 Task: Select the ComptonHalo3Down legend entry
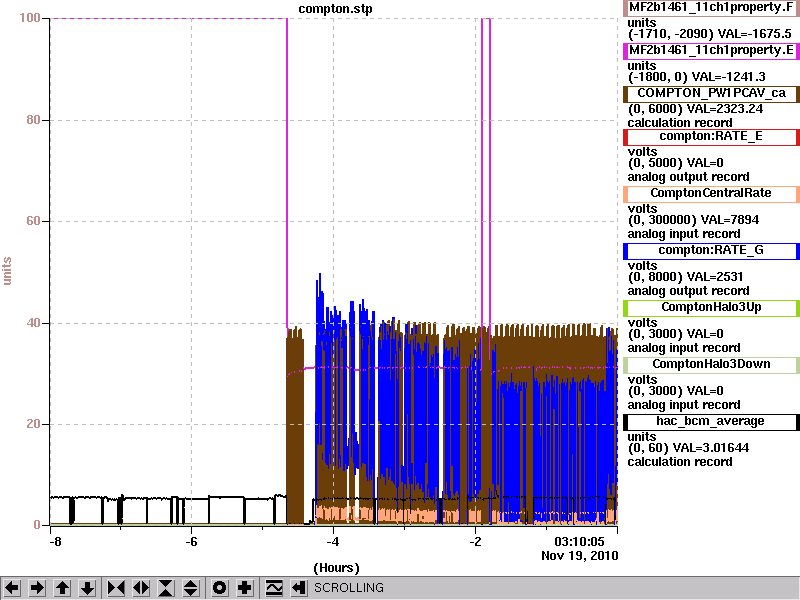[711, 365]
